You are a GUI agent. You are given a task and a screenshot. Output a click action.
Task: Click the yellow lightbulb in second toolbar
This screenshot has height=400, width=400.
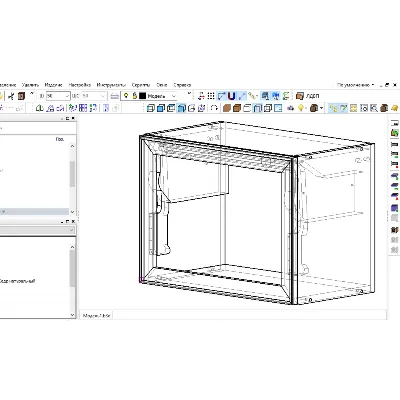pos(301,108)
